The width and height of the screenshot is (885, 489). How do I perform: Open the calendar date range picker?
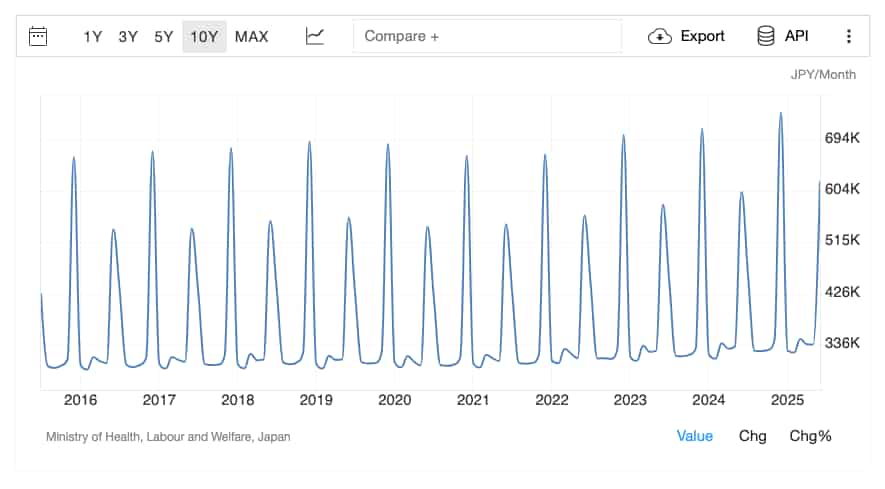pos(38,36)
